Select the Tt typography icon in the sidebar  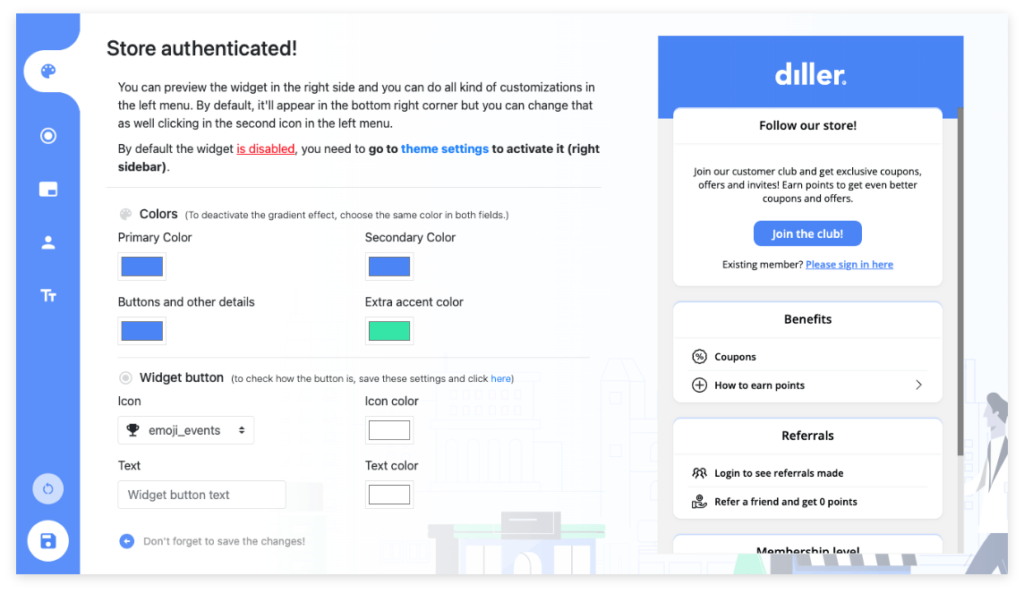pos(48,294)
